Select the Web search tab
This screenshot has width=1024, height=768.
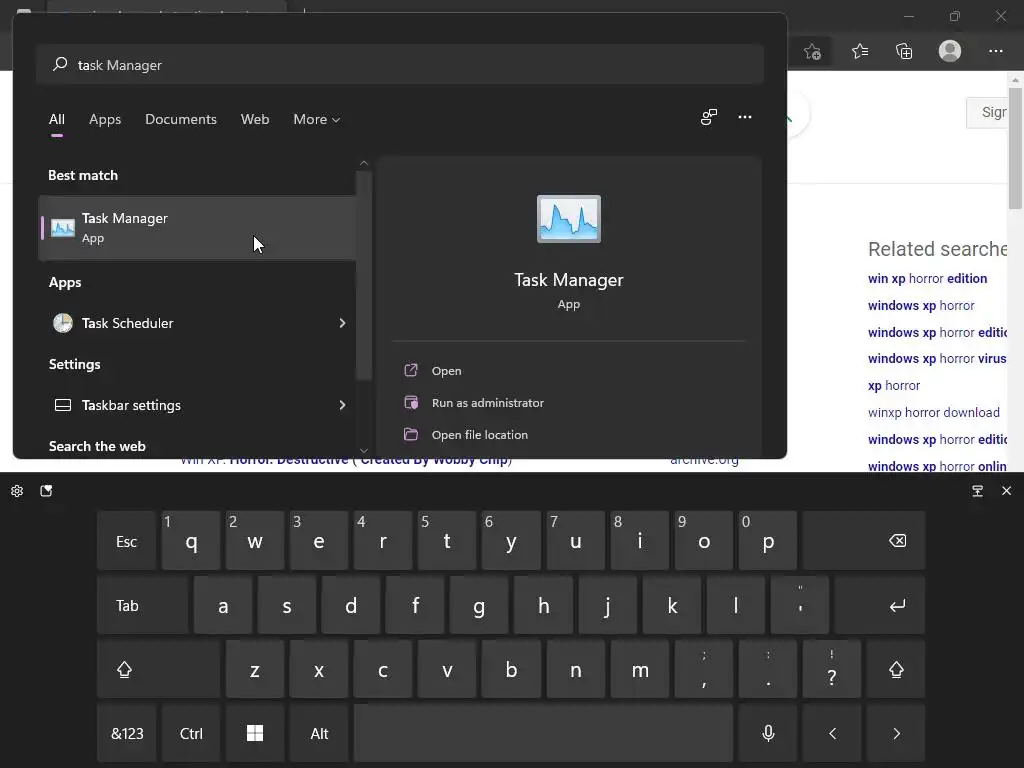[x=255, y=120]
